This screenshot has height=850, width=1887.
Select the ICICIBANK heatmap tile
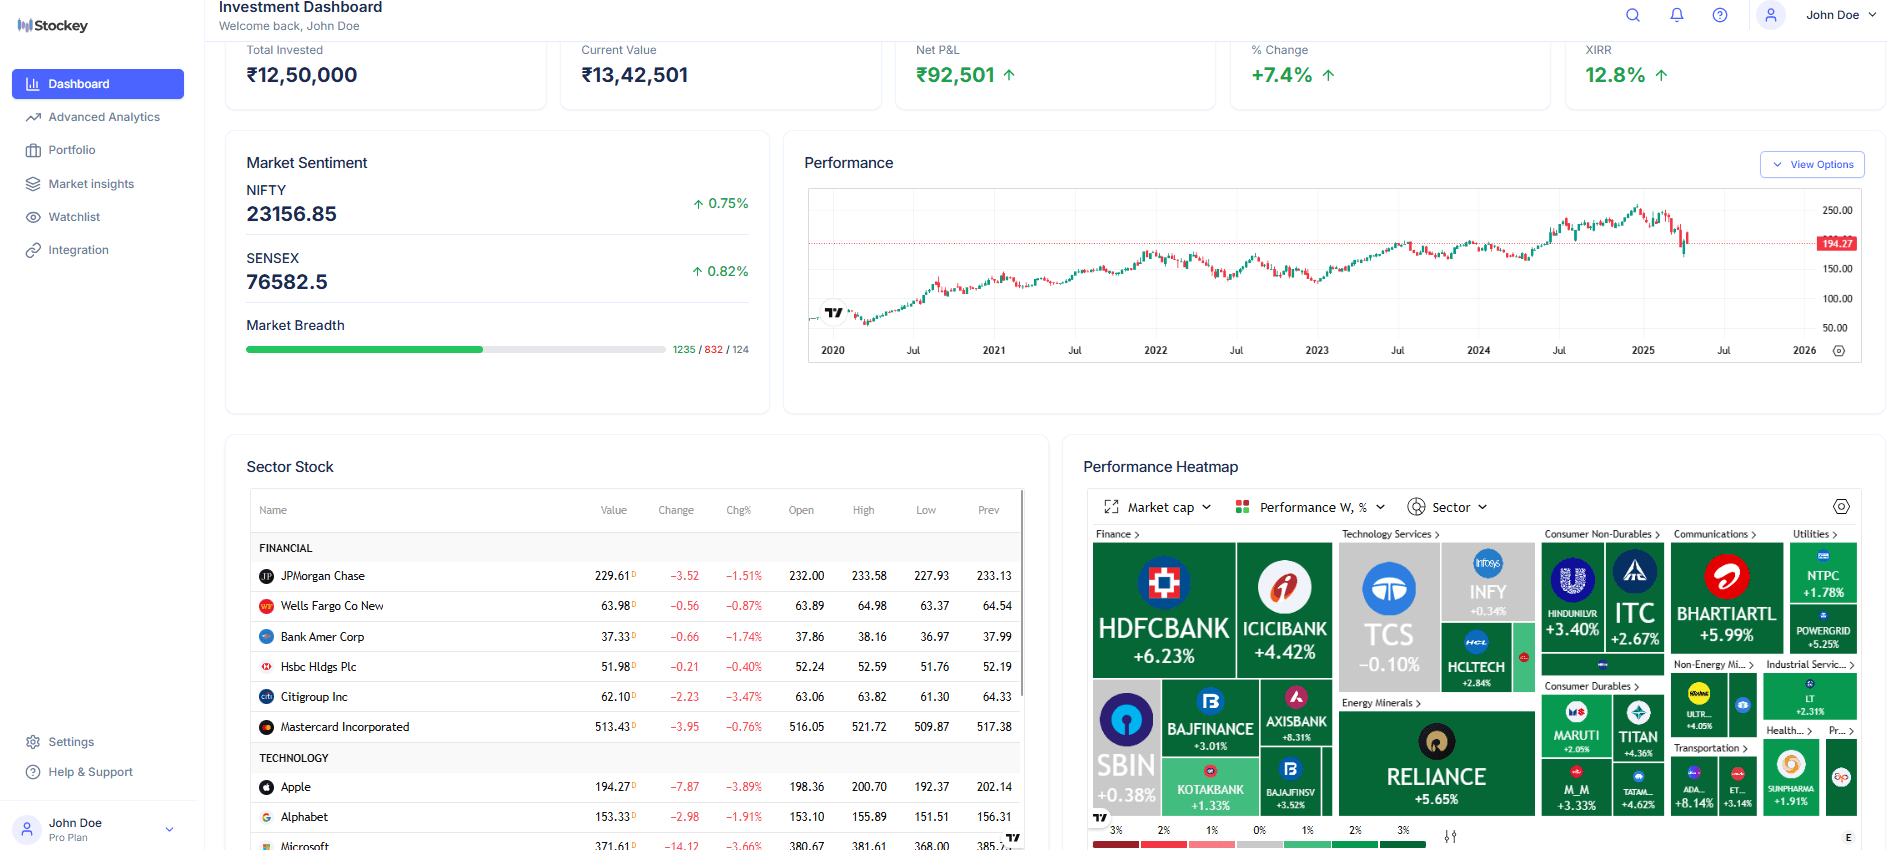(x=1285, y=610)
